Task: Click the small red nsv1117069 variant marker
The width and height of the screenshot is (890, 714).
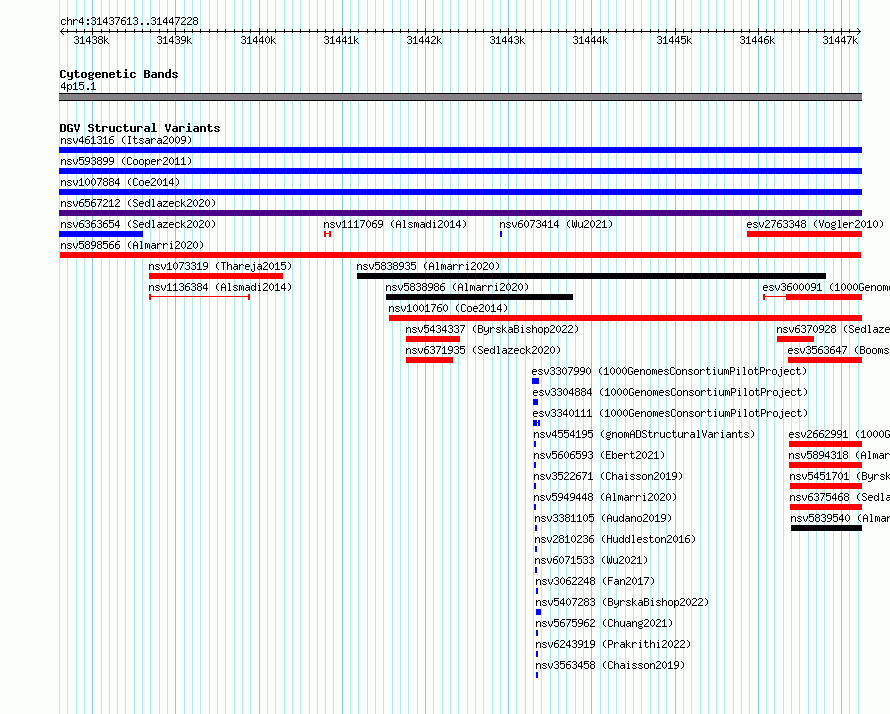Action: pyautogui.click(x=328, y=234)
